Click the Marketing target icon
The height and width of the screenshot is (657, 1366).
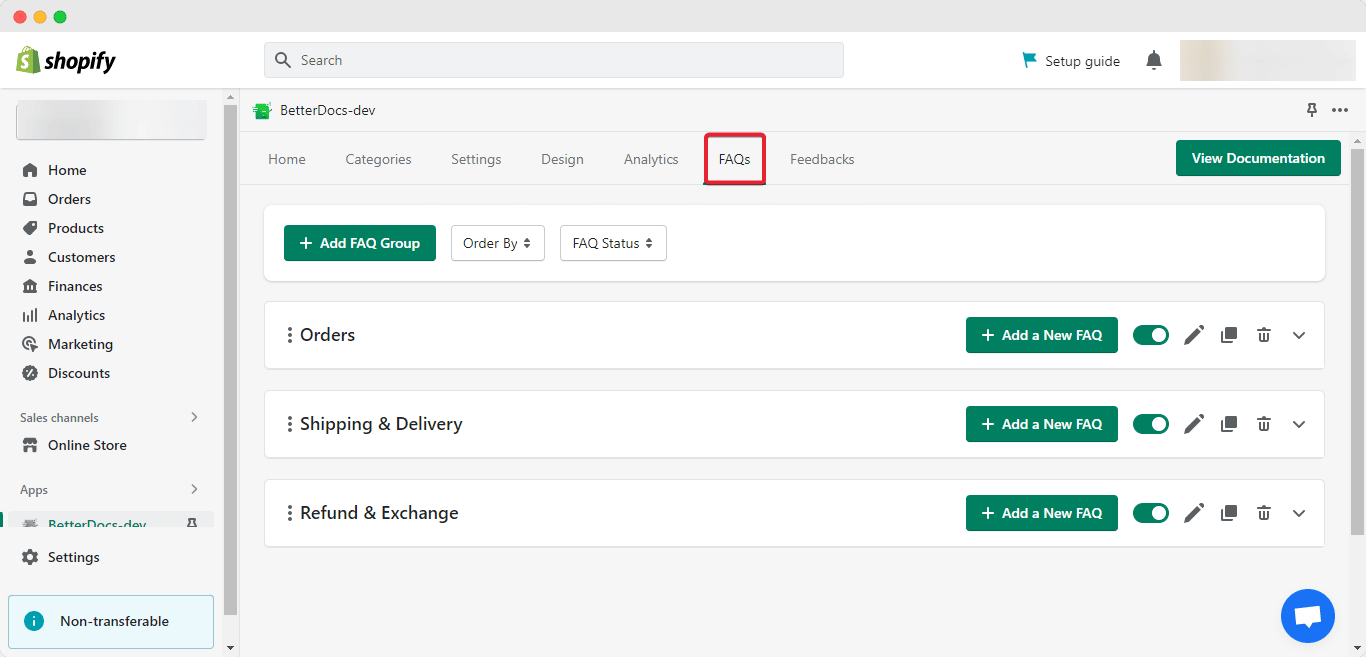(x=30, y=344)
